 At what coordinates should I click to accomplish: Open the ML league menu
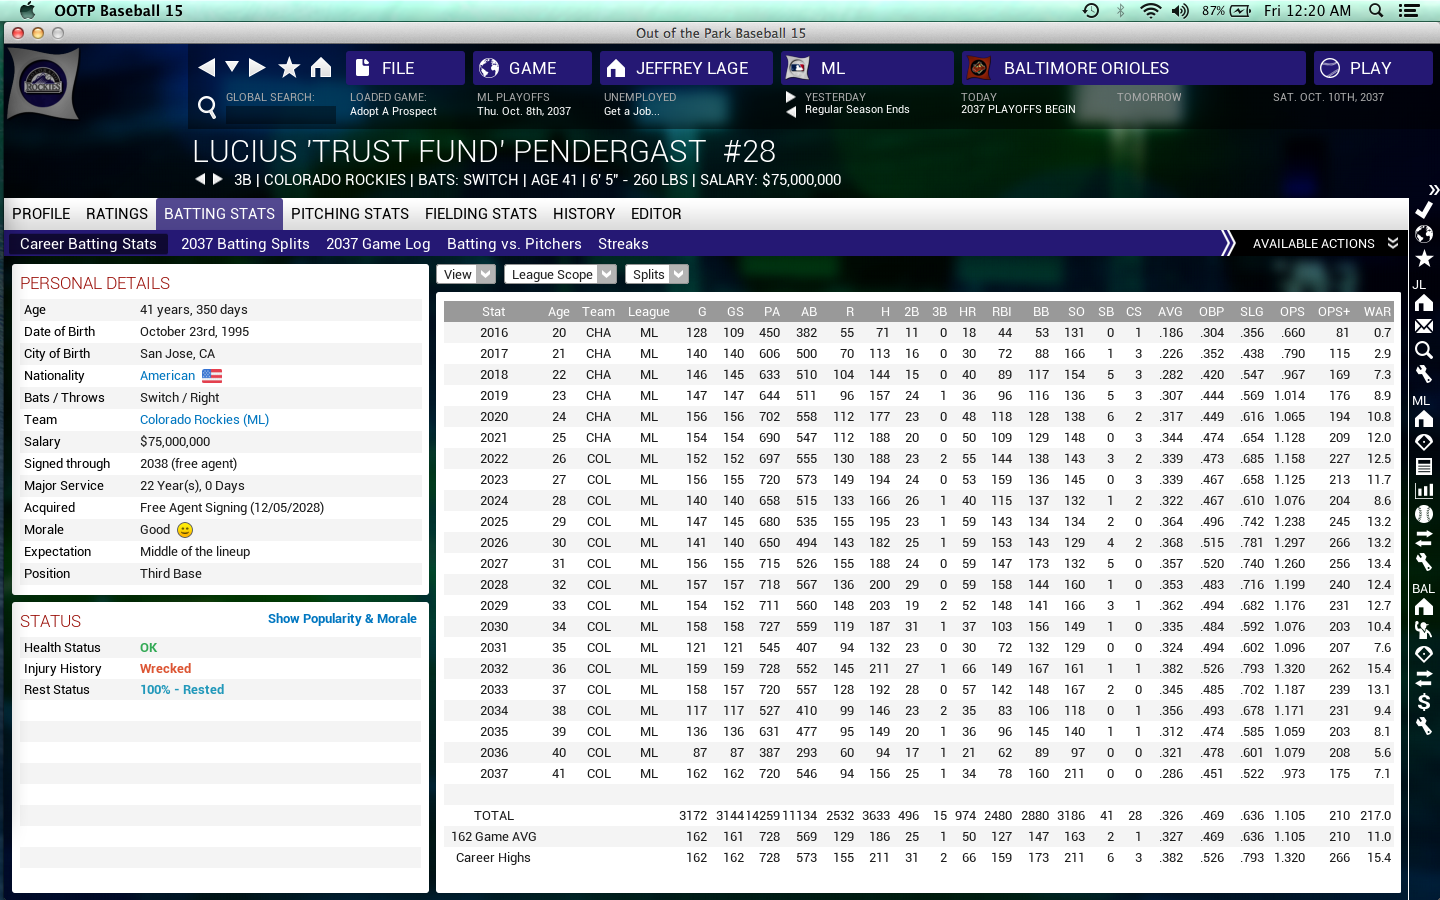click(867, 68)
